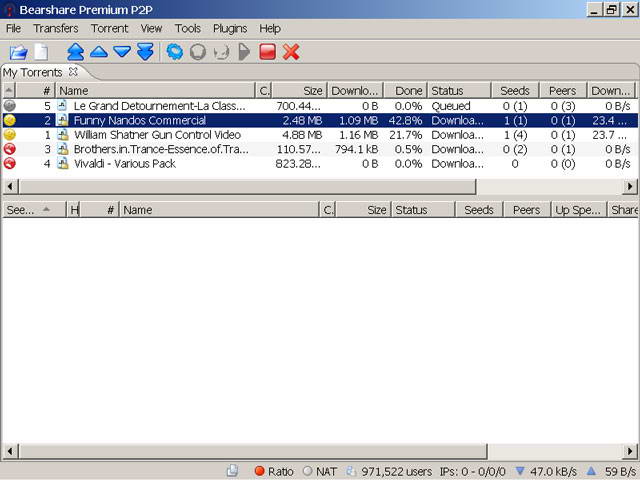Screen dimensions: 640x480
Task: Click the file icon beside Vivaldi - Various Pack
Action: (62, 163)
